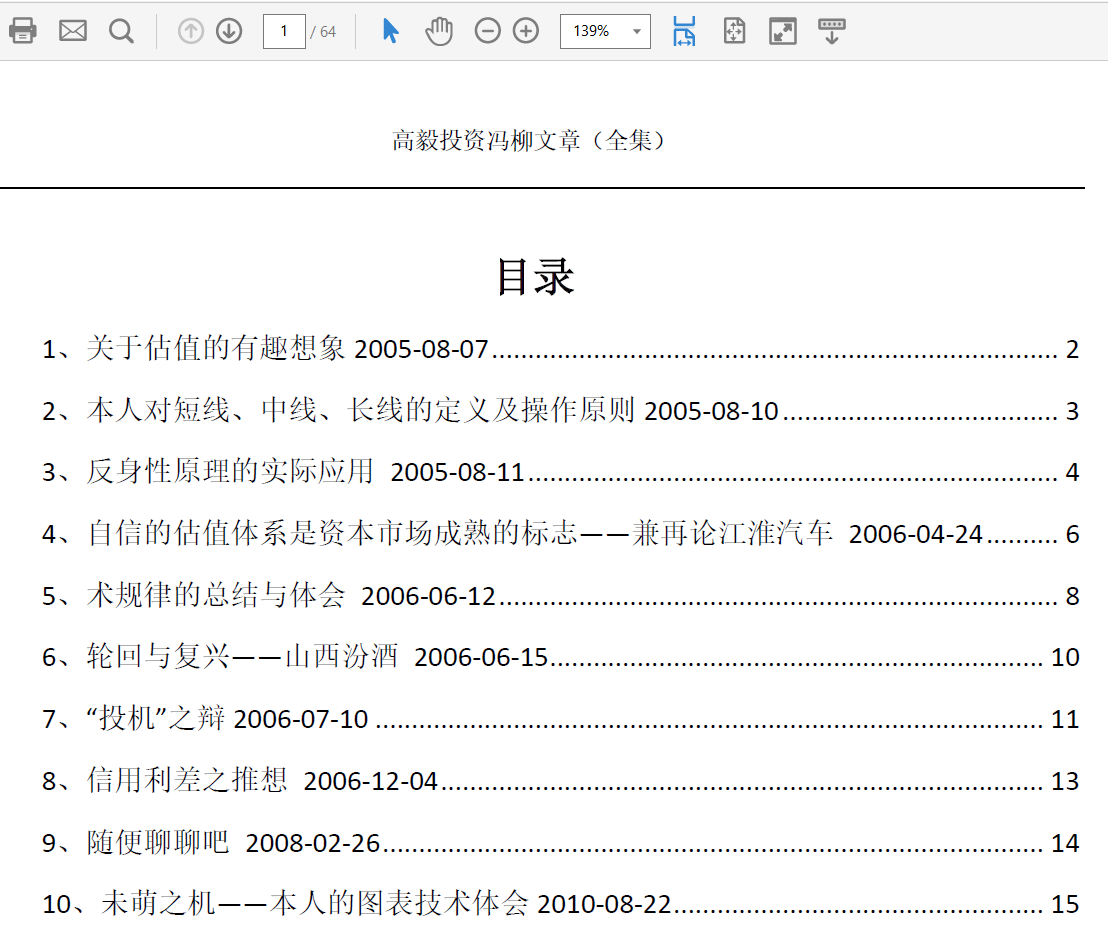Click the download-arrow icon at toolbar end
The width and height of the screenshot is (1108, 939).
click(831, 31)
